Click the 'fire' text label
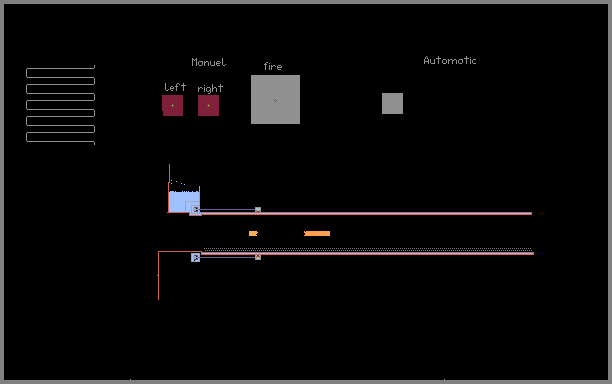The image size is (612, 384). point(273,66)
